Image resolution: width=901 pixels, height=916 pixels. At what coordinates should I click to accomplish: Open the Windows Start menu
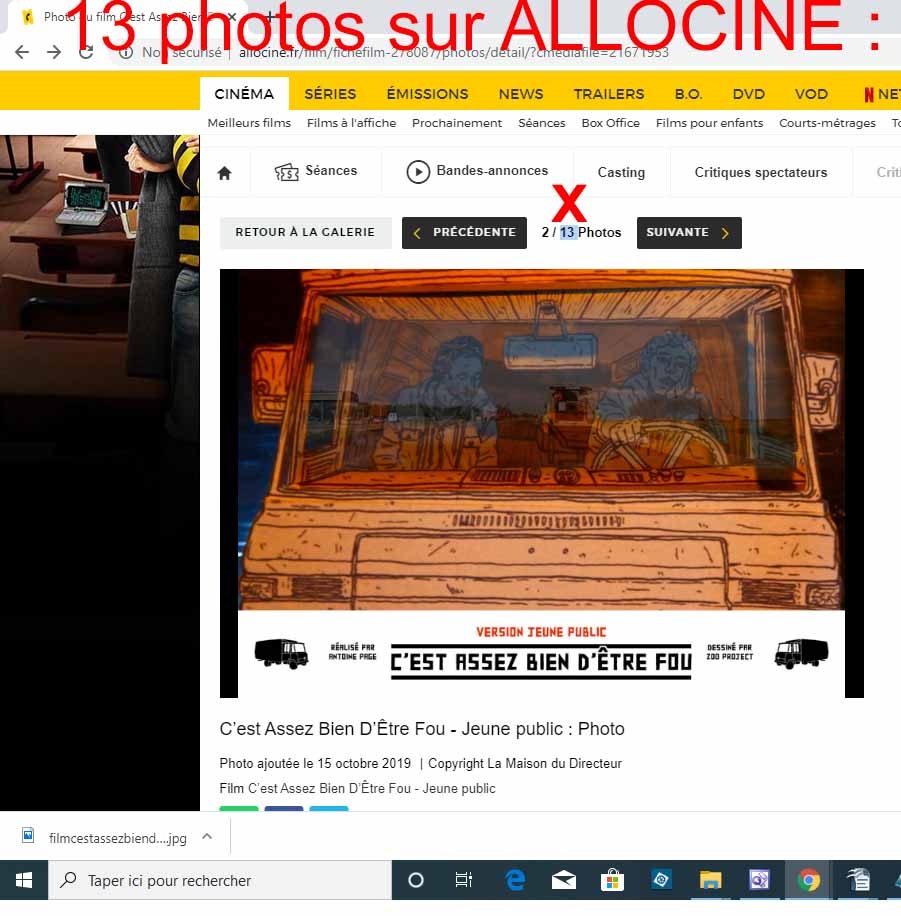click(24, 880)
